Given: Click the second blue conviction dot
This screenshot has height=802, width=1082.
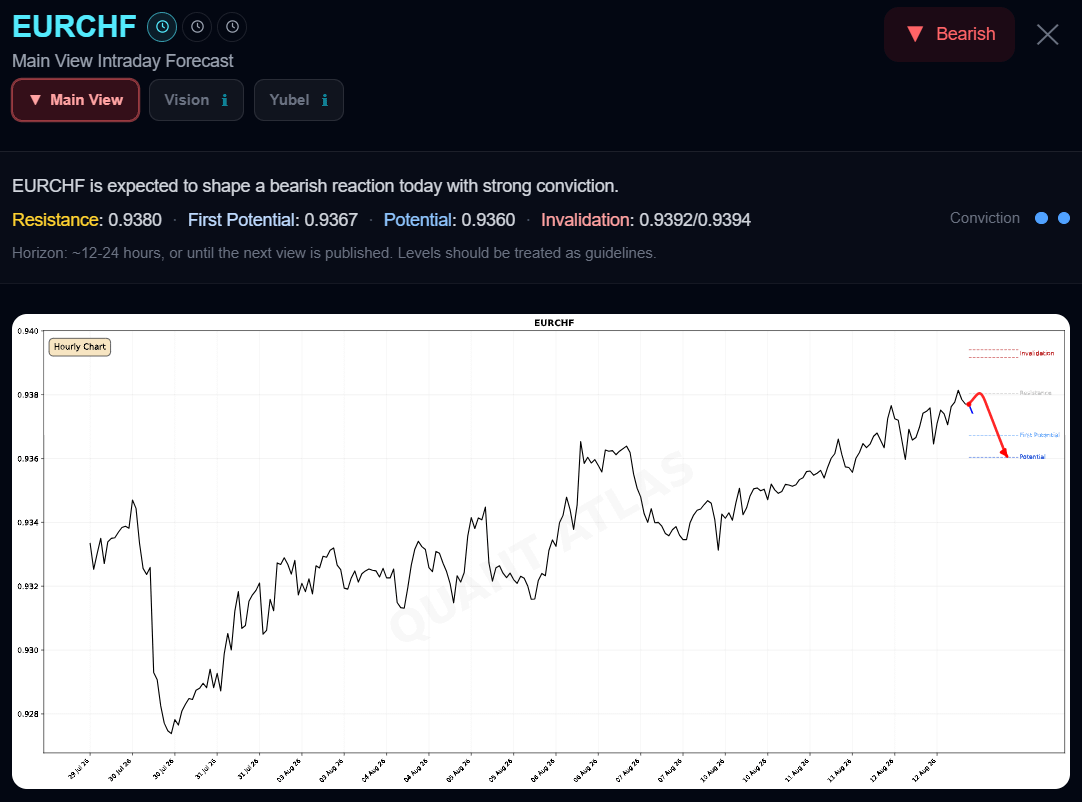Looking at the screenshot, I should (1064, 218).
